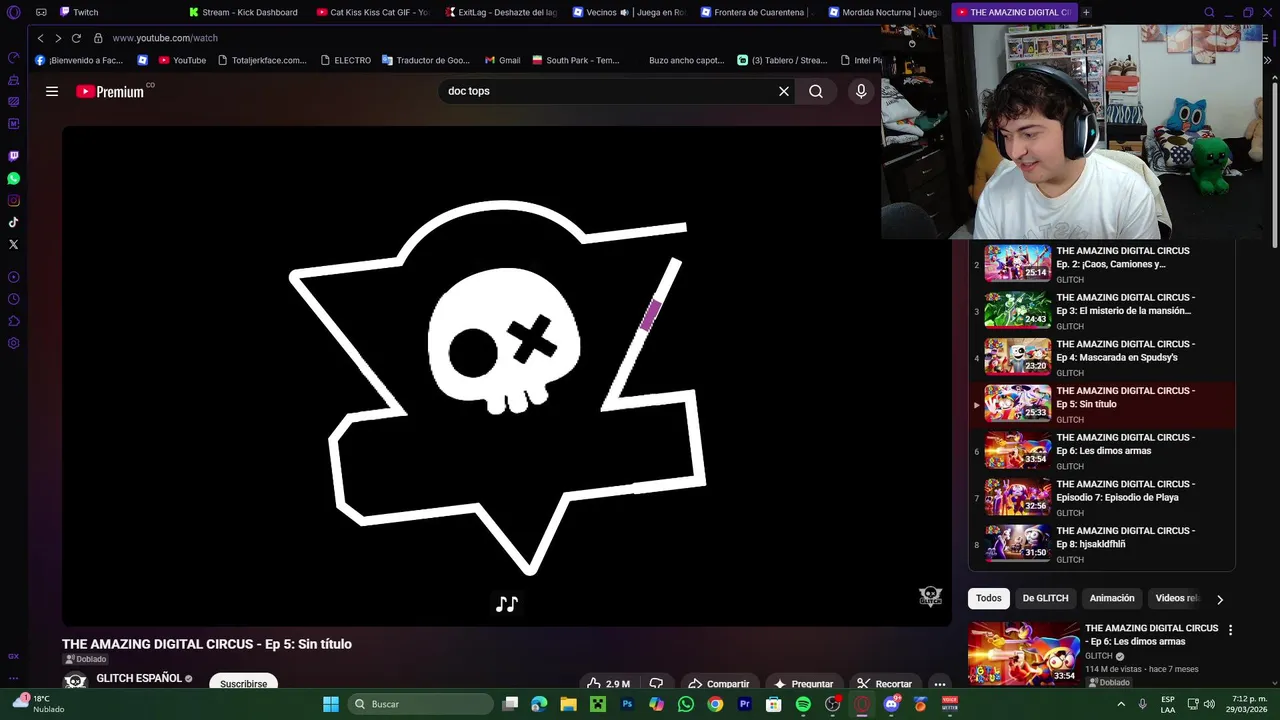Viewport: 1280px width, 720px height.
Task: Switch to the Mordida Nocturna tab
Action: click(885, 12)
